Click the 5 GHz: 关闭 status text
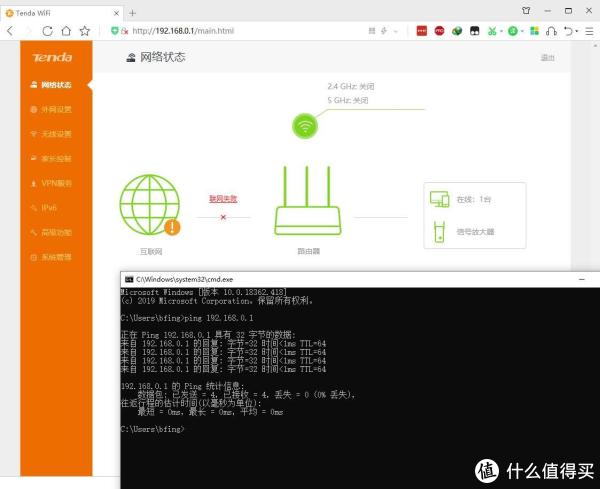 click(348, 100)
